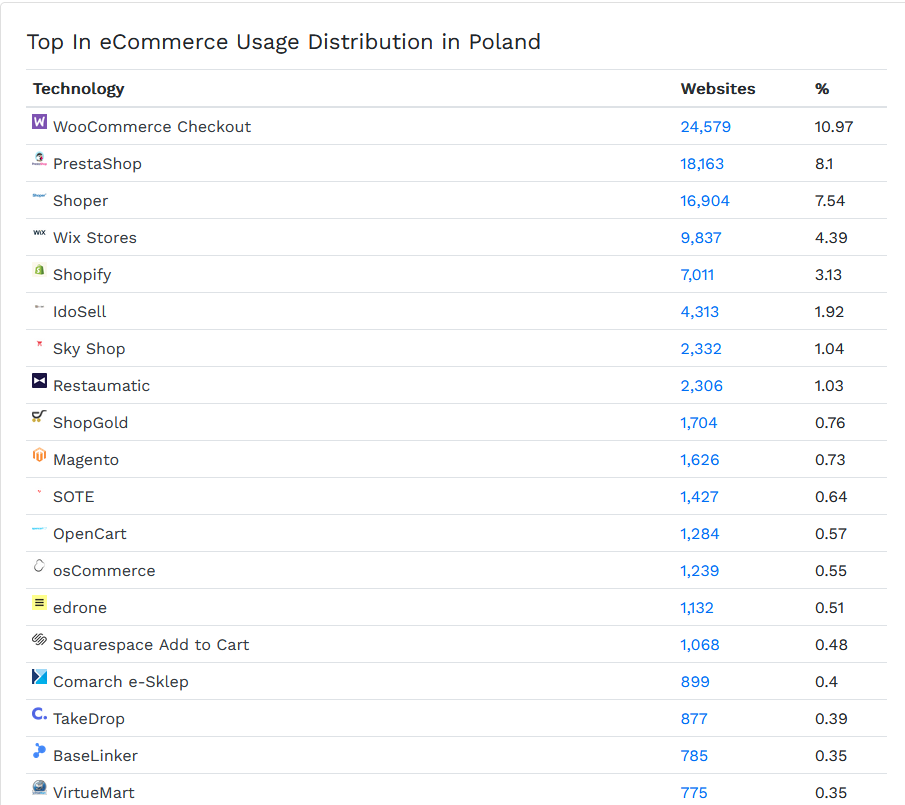Screen dimensions: 905x805
Task: Open the 2,306 websites link
Action: tap(701, 385)
